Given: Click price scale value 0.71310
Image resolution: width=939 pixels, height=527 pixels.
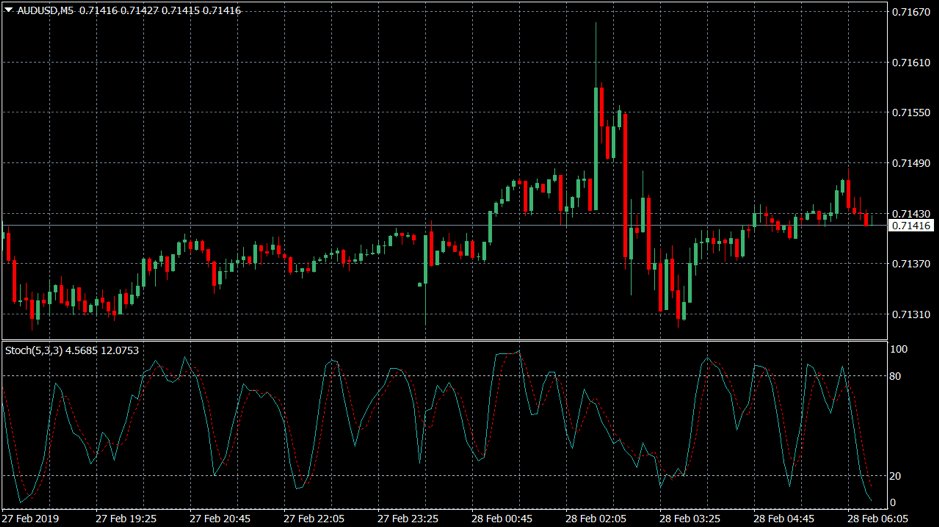Looking at the screenshot, I should click(x=911, y=314).
